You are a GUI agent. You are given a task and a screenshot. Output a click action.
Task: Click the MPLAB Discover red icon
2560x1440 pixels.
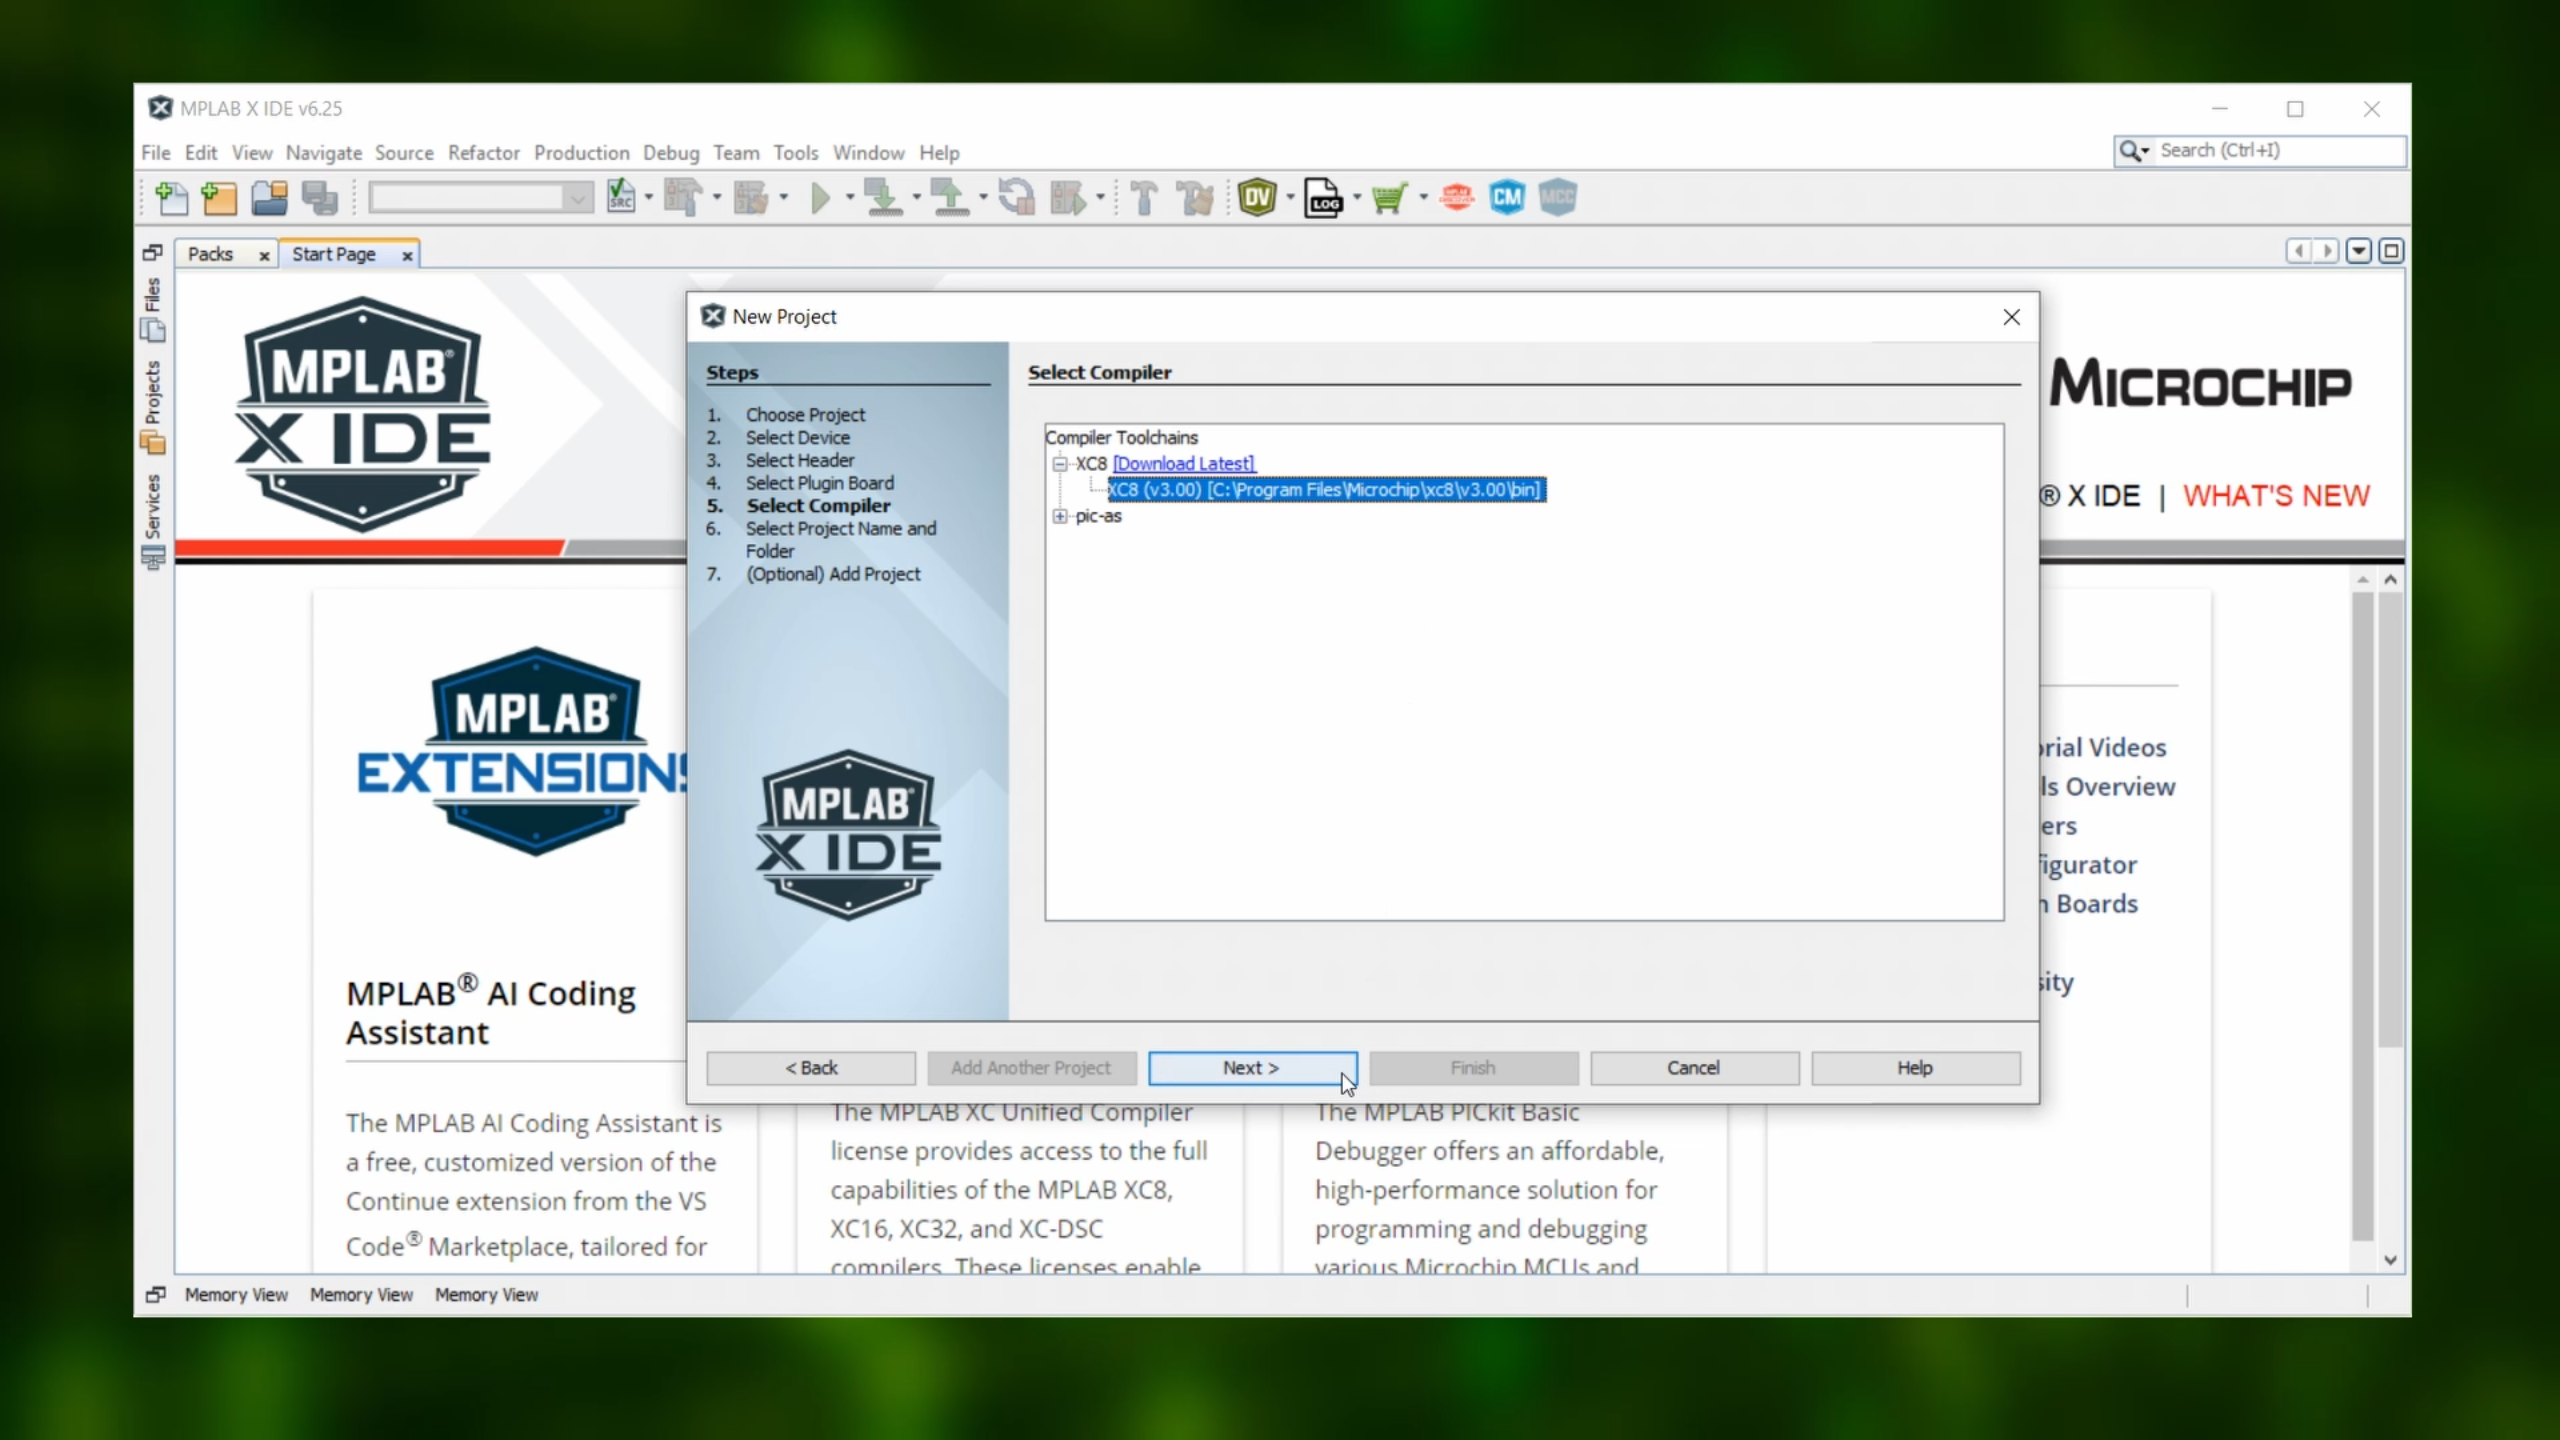[x=1456, y=198]
